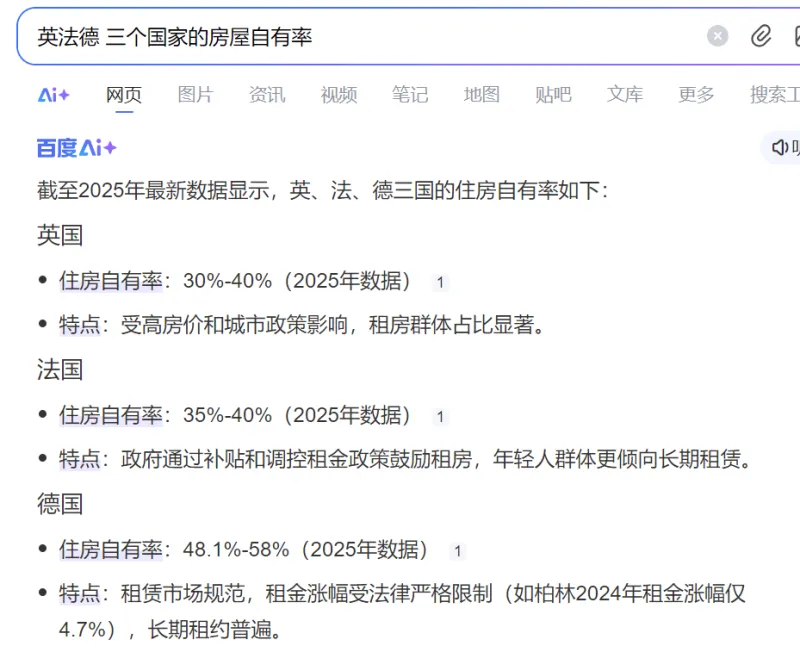The width and height of the screenshot is (800, 652).
Task: Switch to the 笔记 tab
Action: 410,95
